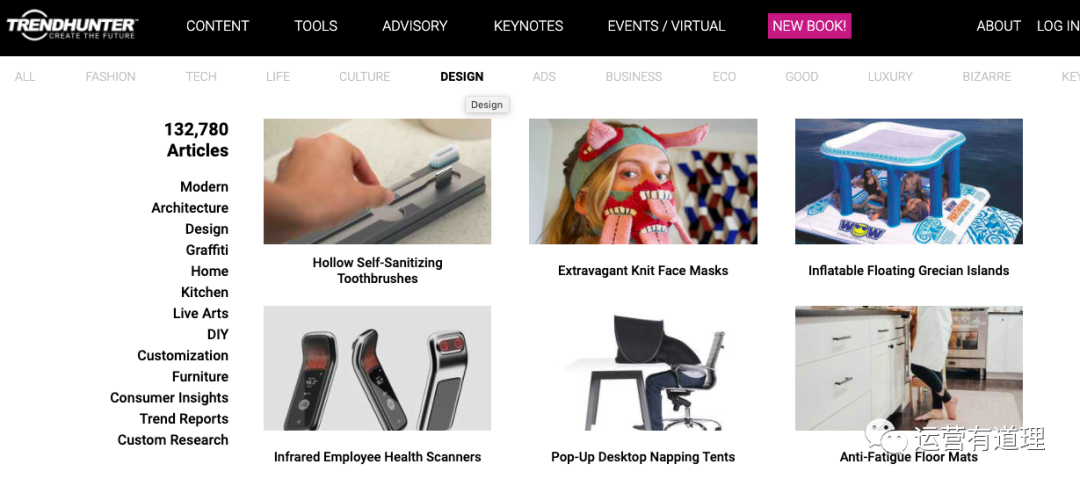This screenshot has height=486, width=1080.
Task: Select the LOG IN link
Action: [1058, 26]
